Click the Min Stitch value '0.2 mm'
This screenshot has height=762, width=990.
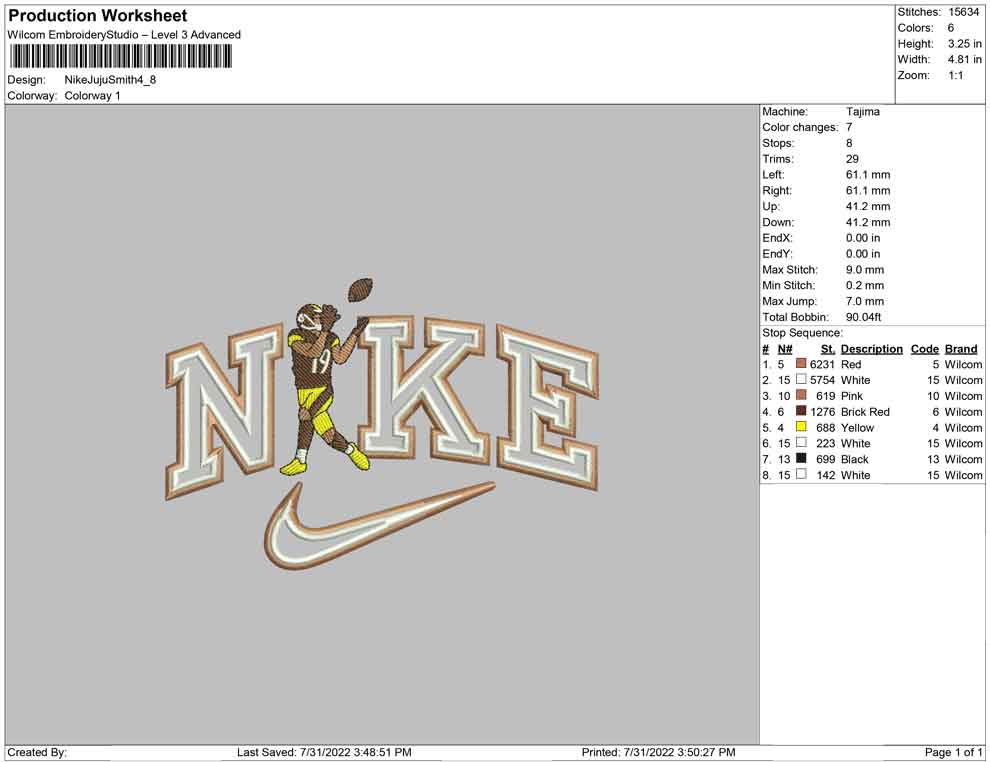865,285
